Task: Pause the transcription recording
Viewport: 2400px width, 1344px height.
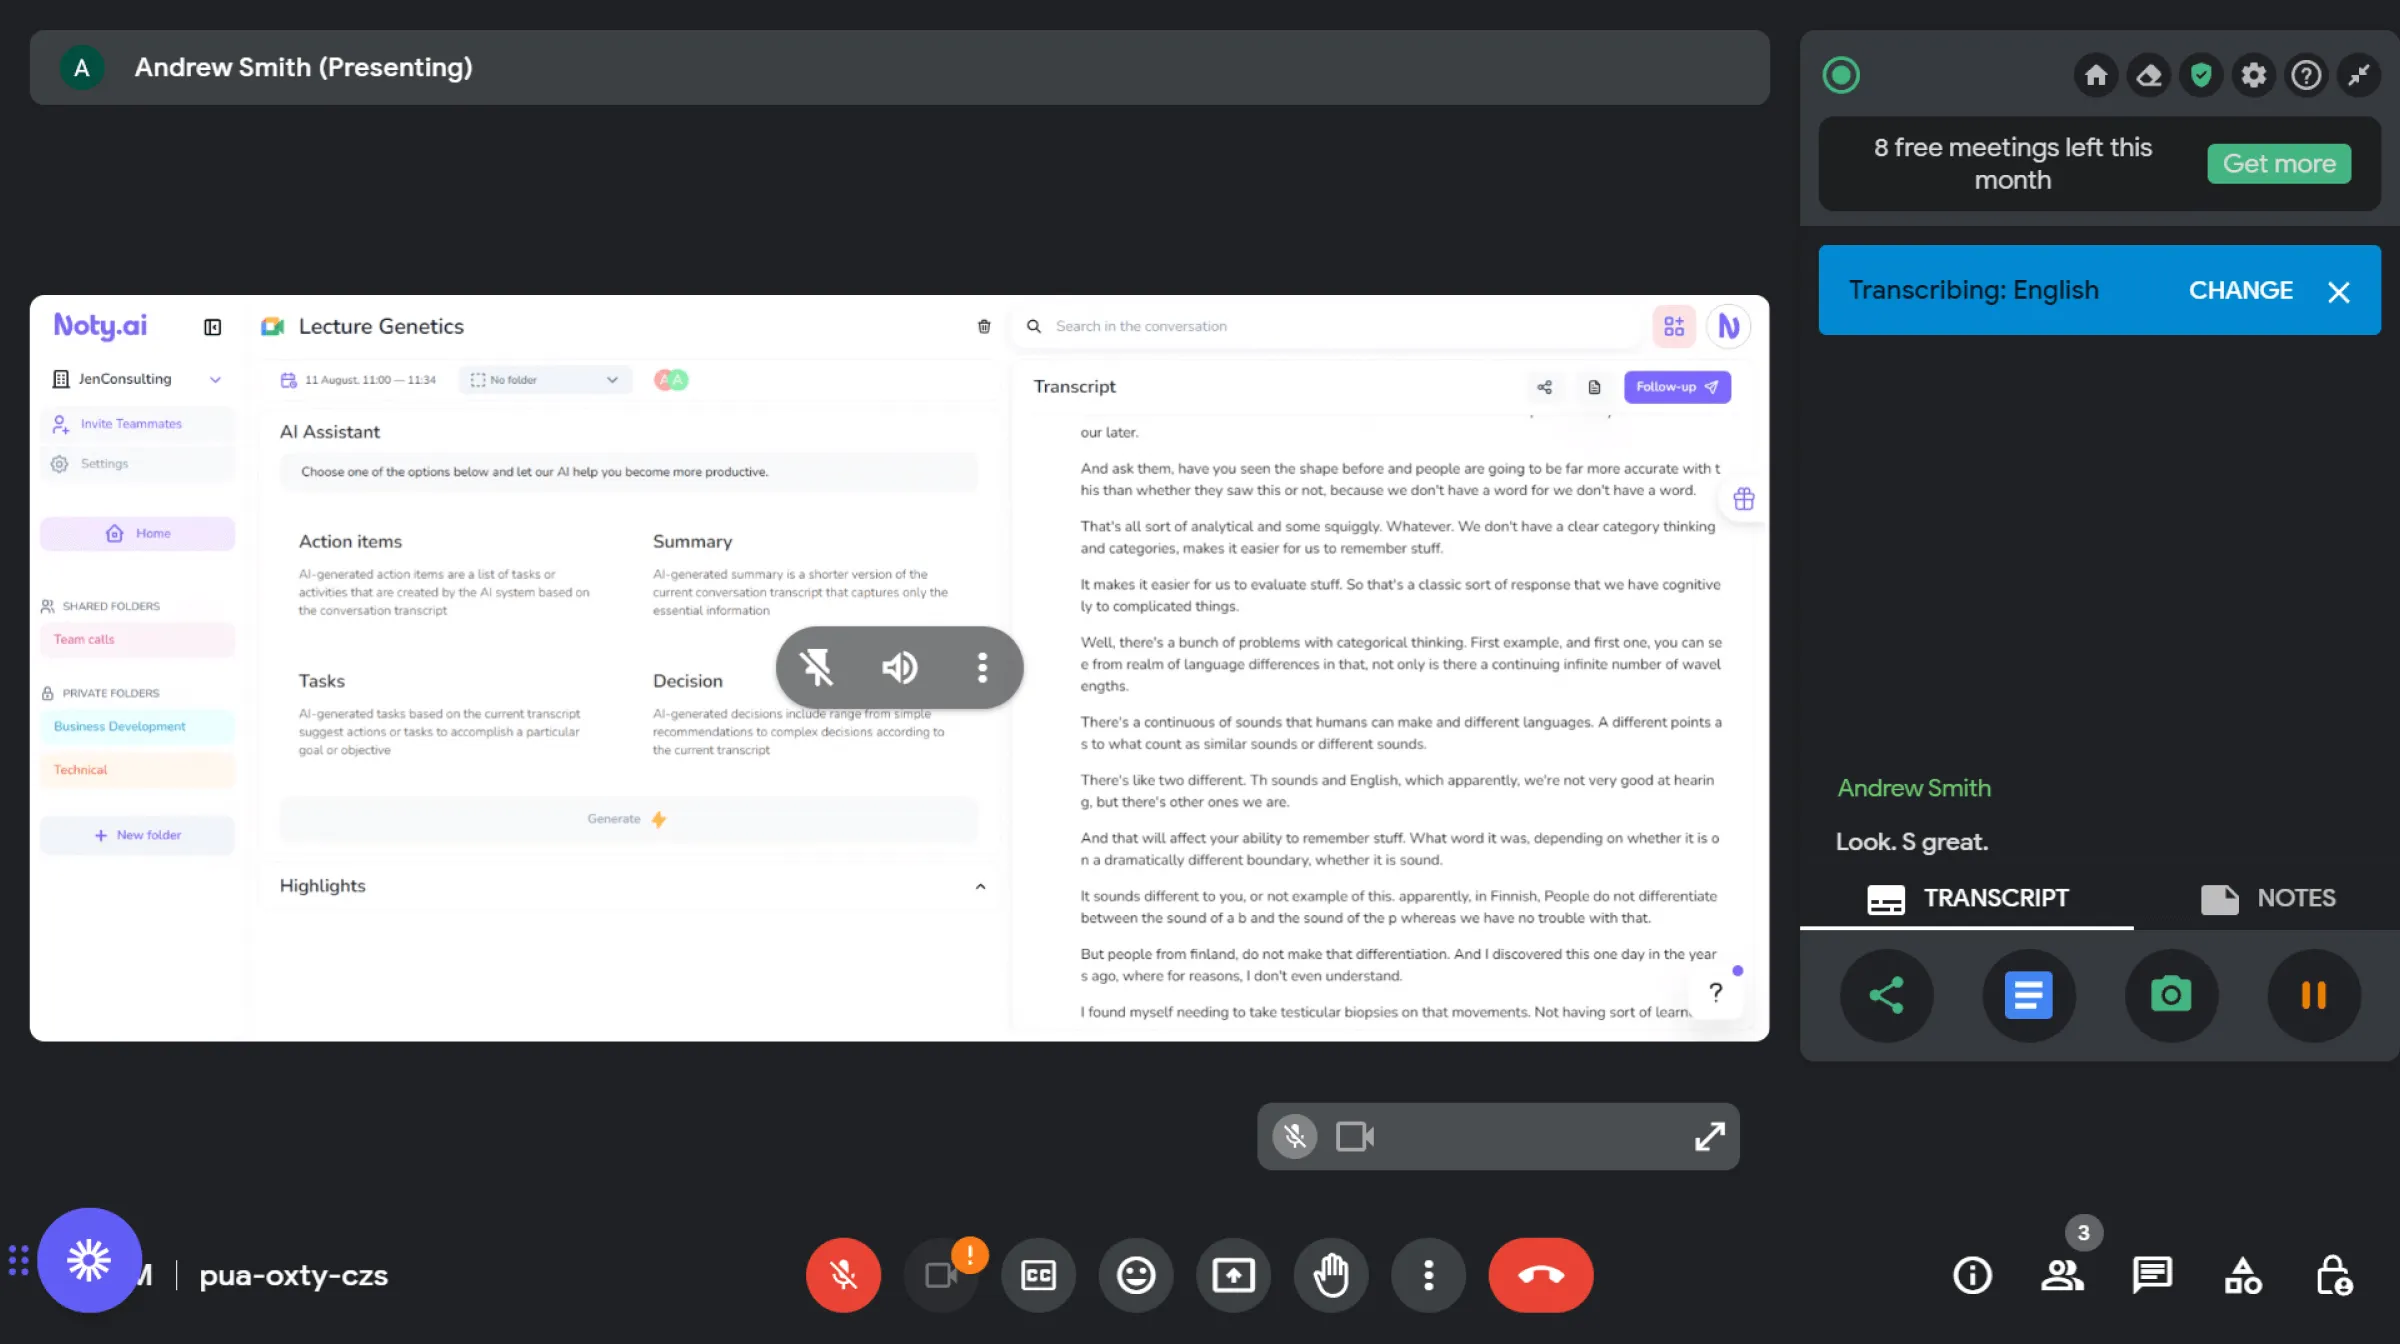Action: tap(2313, 995)
